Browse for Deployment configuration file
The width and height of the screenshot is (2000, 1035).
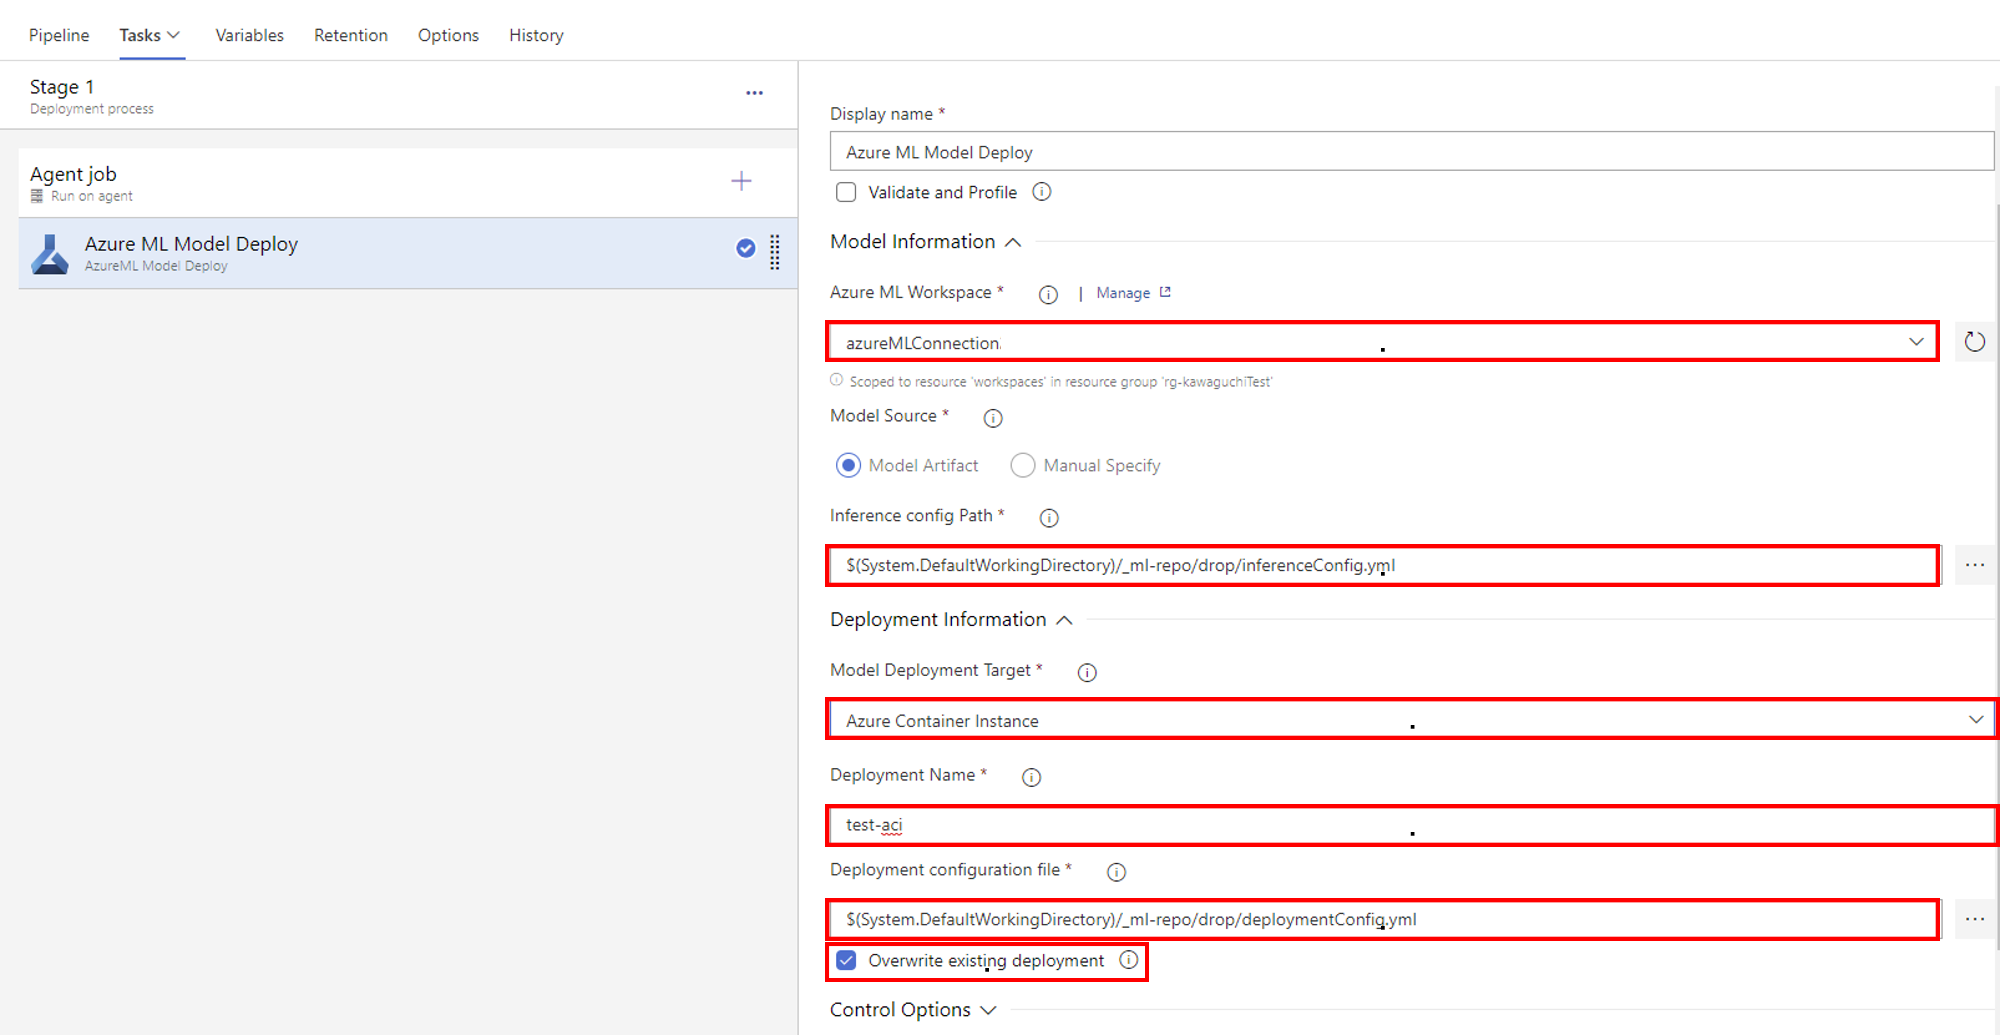pos(1974,919)
